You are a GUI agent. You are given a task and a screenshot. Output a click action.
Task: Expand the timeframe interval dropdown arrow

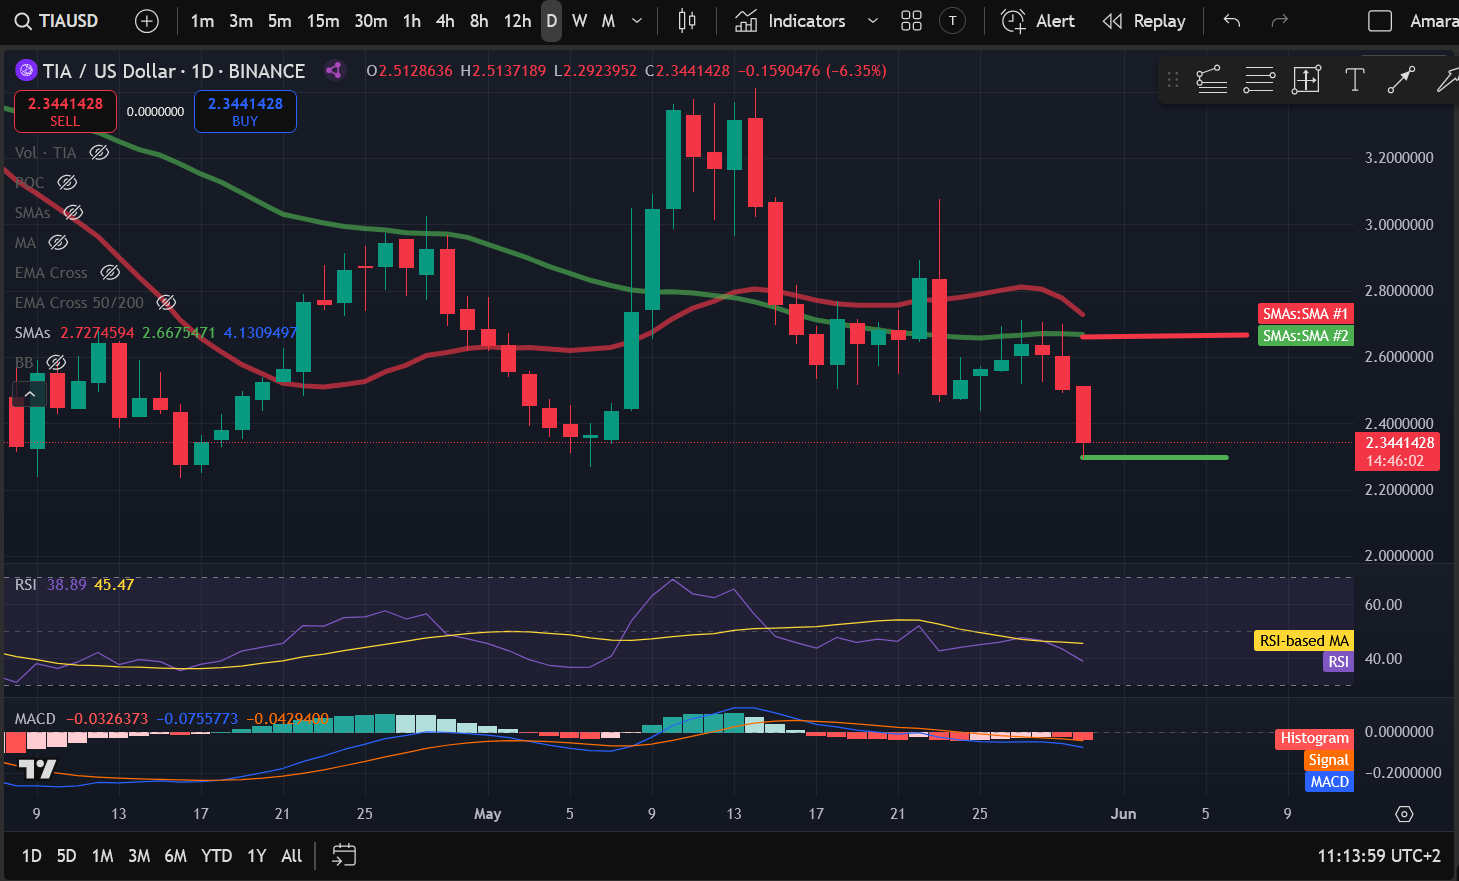(637, 21)
